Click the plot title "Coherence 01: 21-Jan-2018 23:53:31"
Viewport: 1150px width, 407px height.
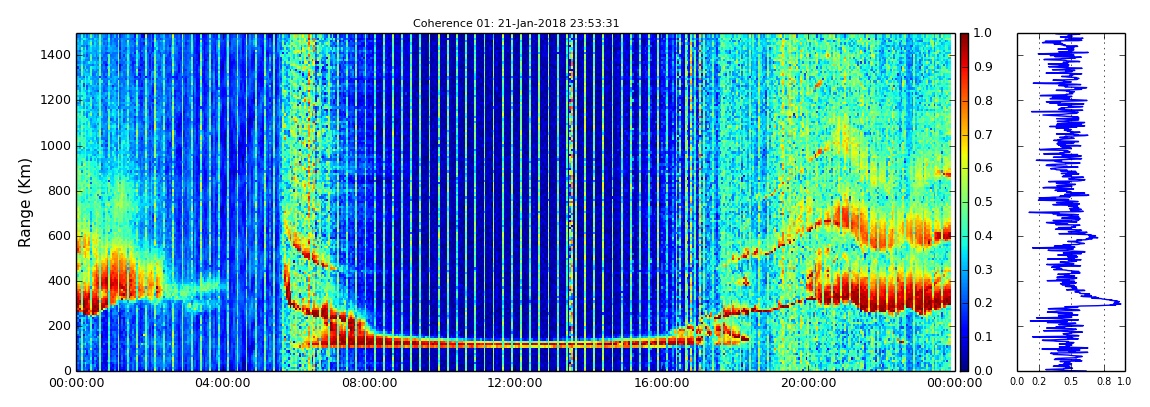[516, 23]
